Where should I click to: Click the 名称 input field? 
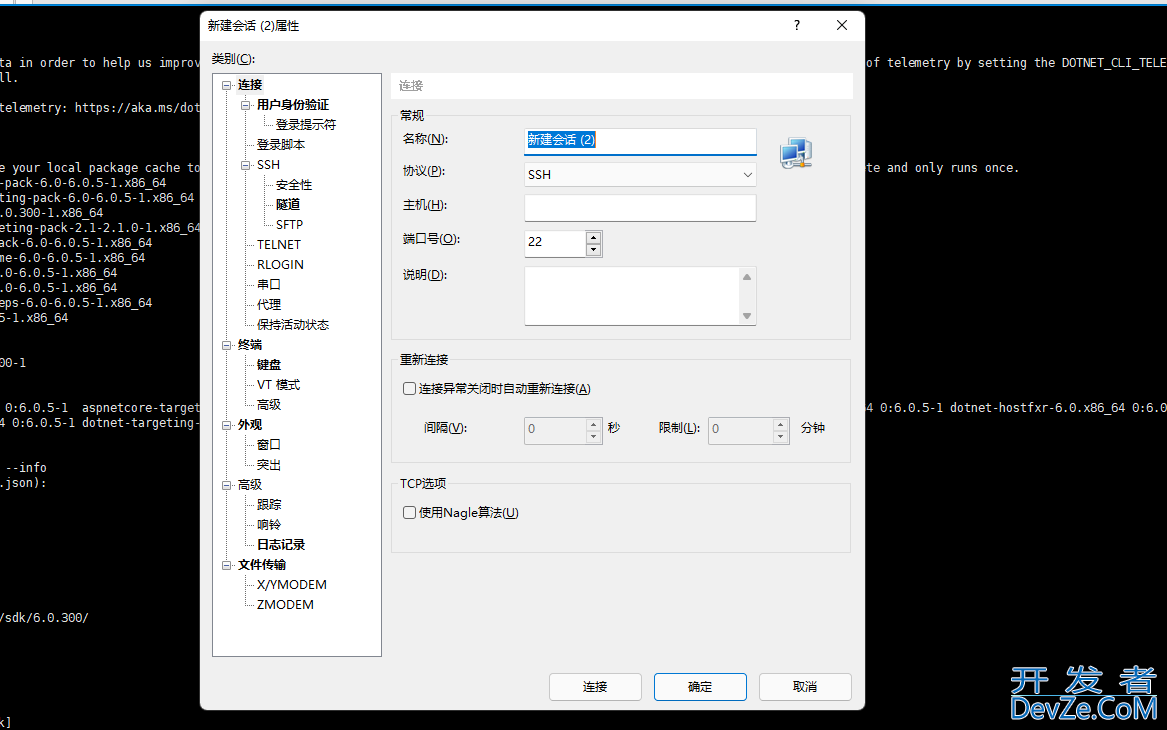pyautogui.click(x=640, y=141)
